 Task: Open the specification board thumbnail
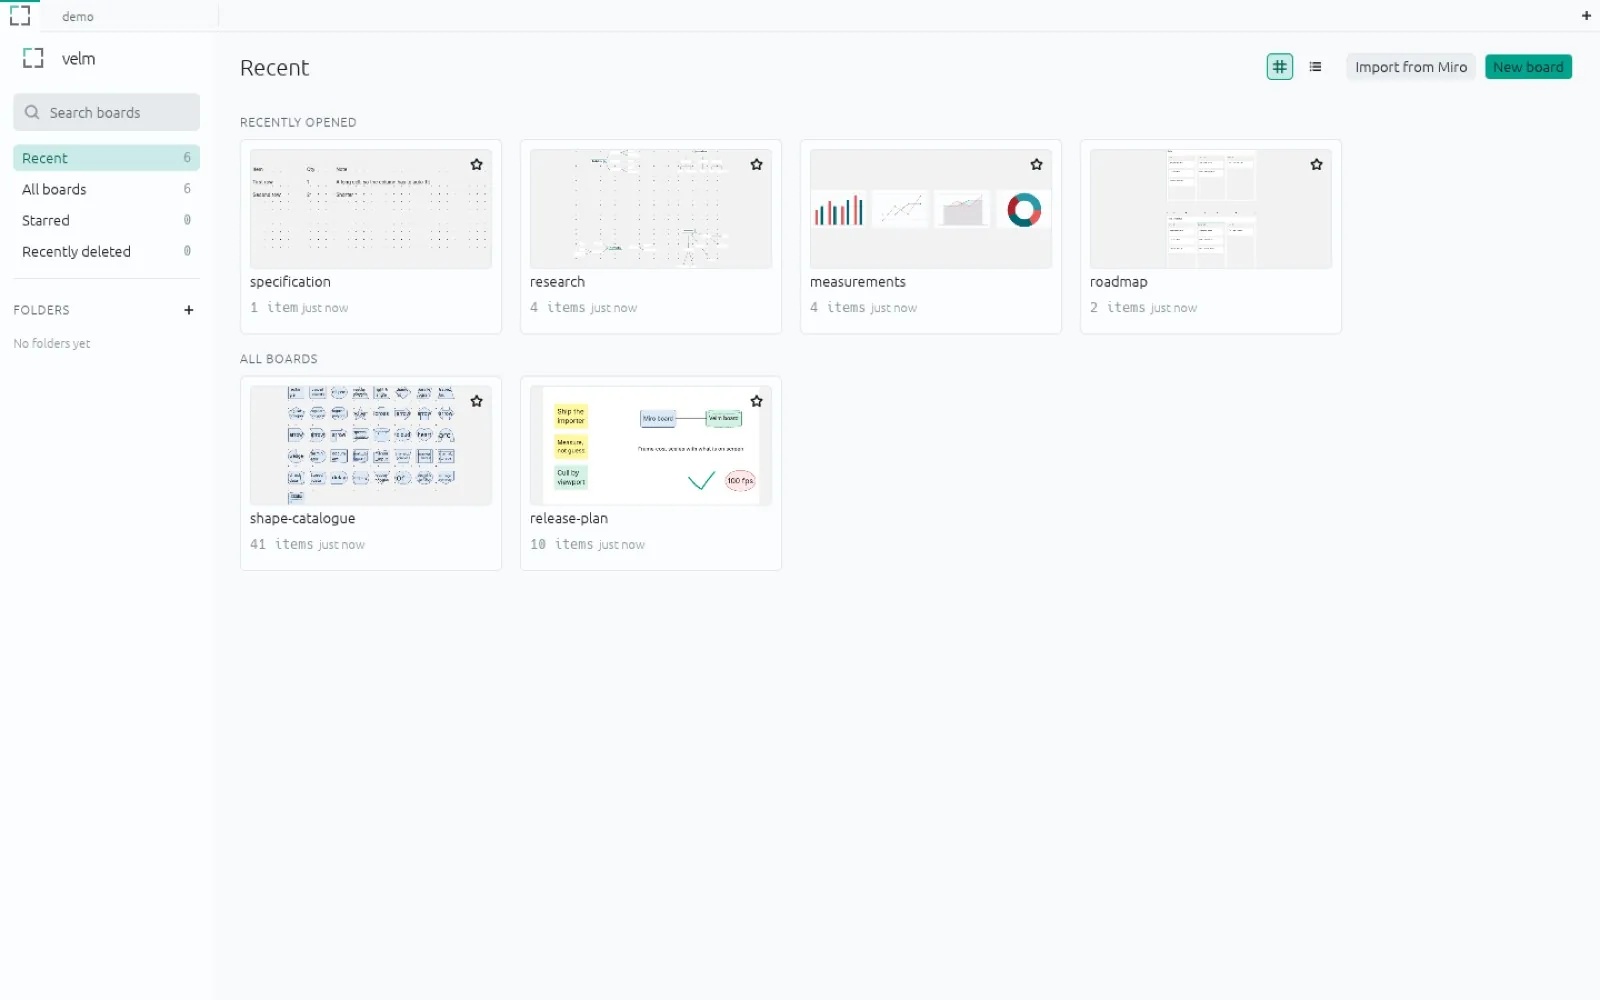pyautogui.click(x=371, y=209)
